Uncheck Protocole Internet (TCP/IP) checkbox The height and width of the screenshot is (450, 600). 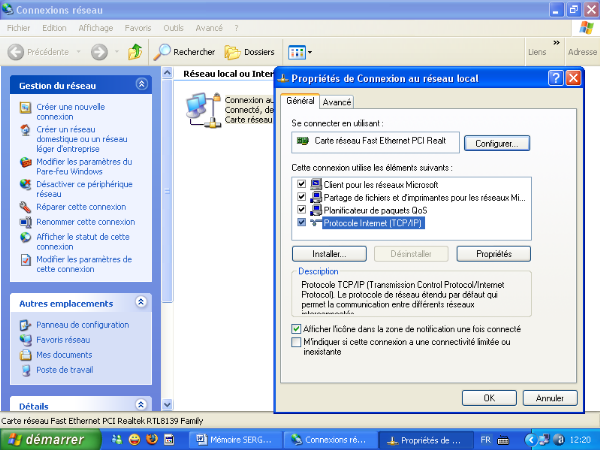[302, 222]
